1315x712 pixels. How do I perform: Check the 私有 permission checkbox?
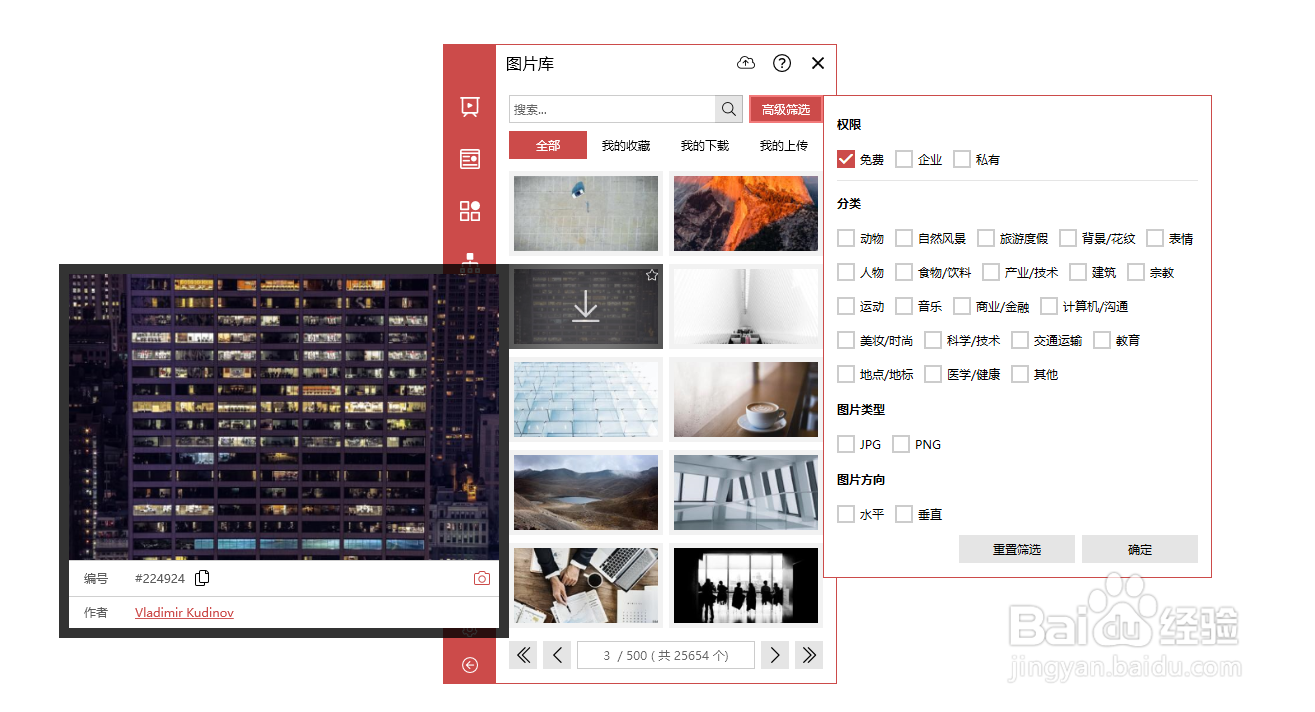tap(962, 159)
